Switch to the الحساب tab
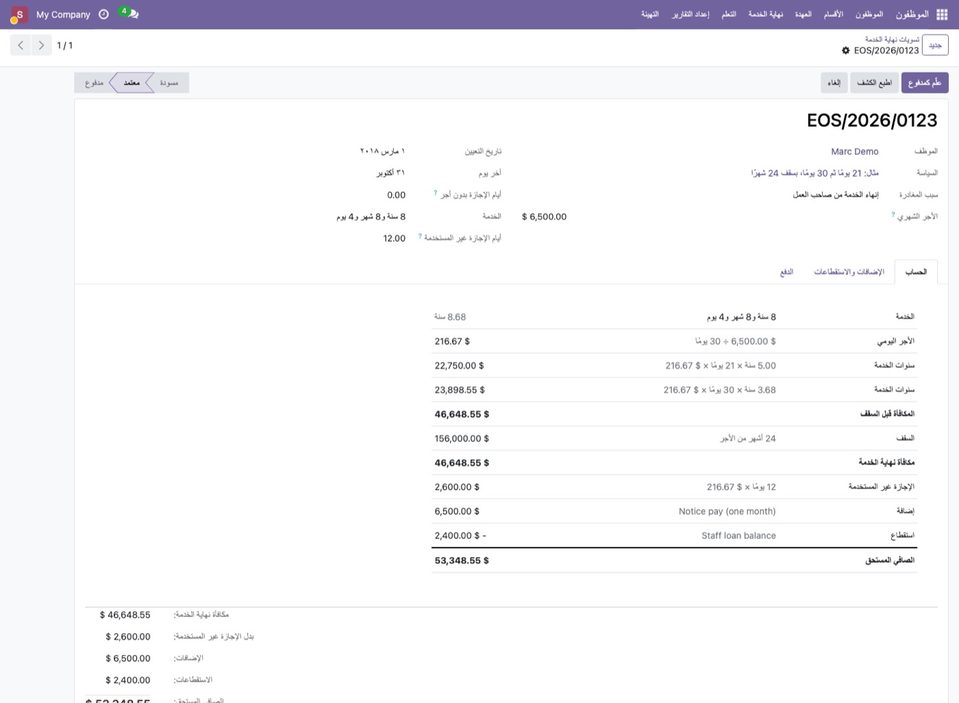This screenshot has height=703, width=959. 916,272
